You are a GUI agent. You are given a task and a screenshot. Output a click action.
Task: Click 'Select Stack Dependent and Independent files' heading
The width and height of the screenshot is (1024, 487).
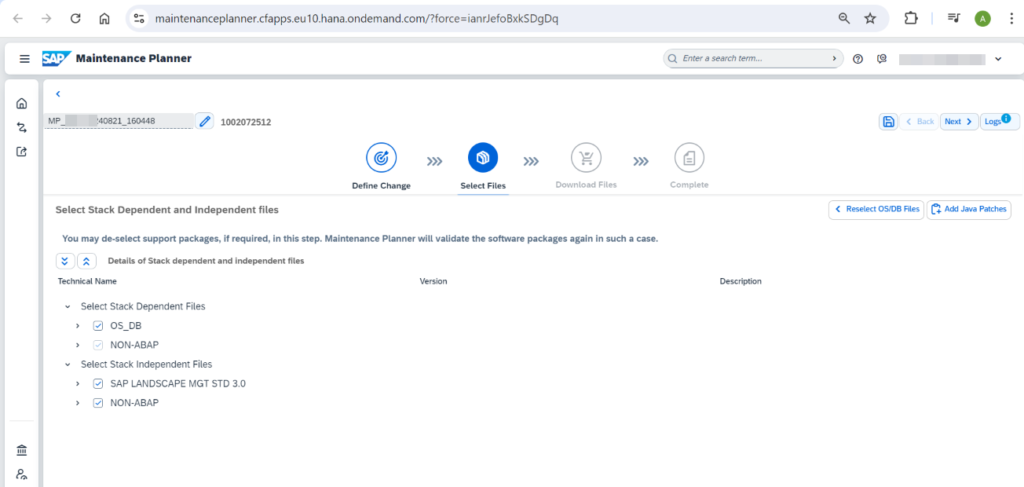point(167,210)
